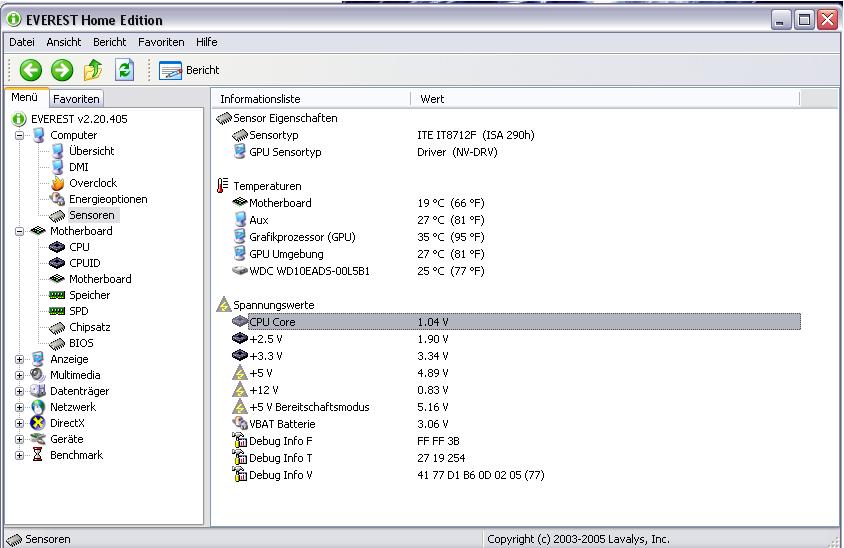The width and height of the screenshot is (844, 548).
Task: Open Energieoptionen in the tree
Action: (x=108, y=199)
